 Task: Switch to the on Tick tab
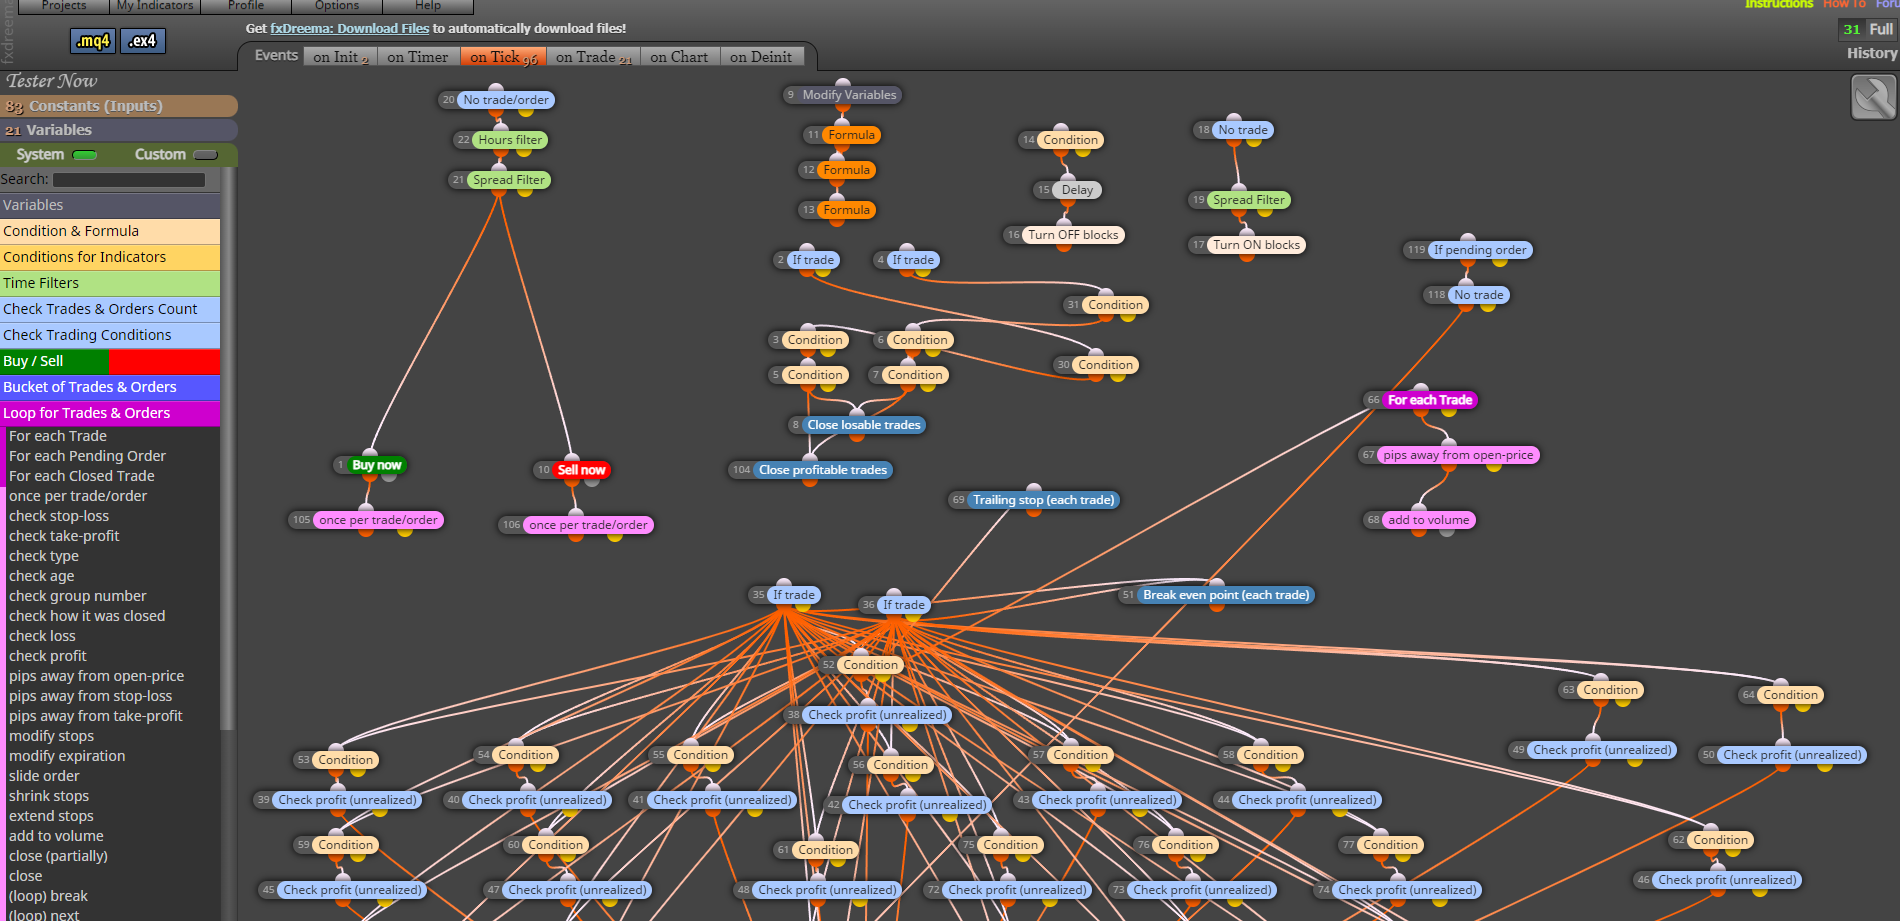point(503,57)
